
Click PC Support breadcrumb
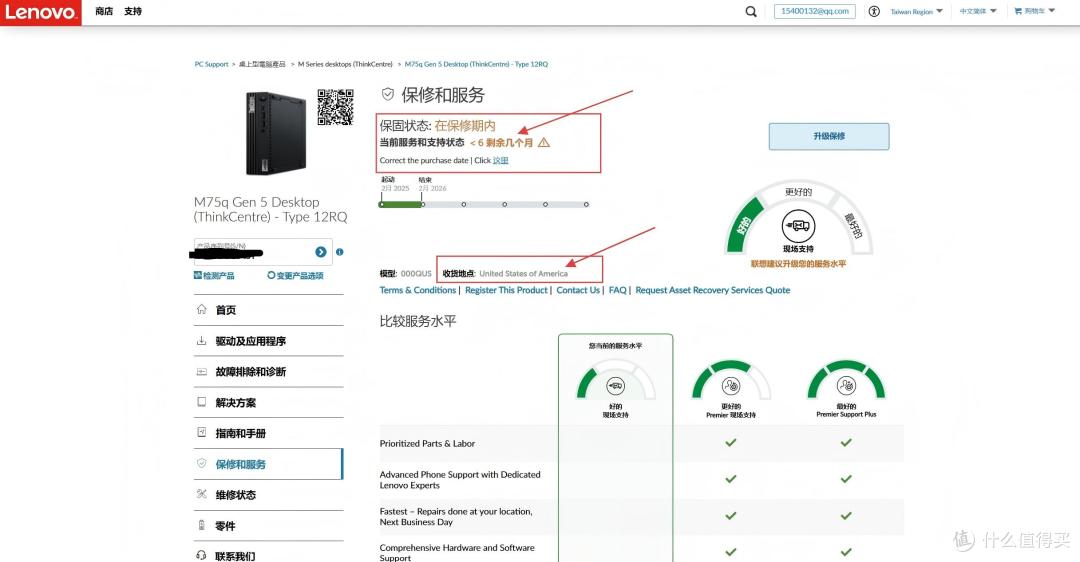[x=211, y=64]
